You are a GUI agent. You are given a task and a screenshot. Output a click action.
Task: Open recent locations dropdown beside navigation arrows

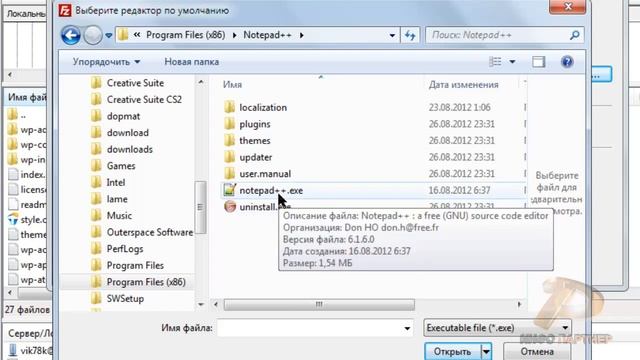tap(109, 36)
